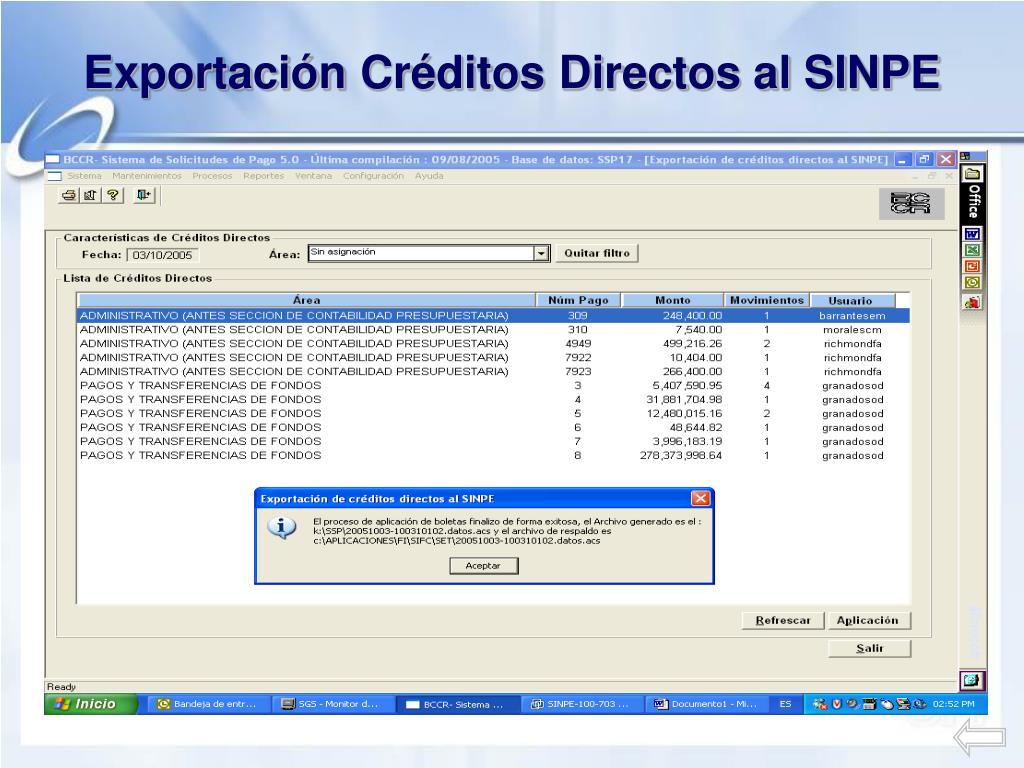Click the first system tray icon

coord(819,704)
